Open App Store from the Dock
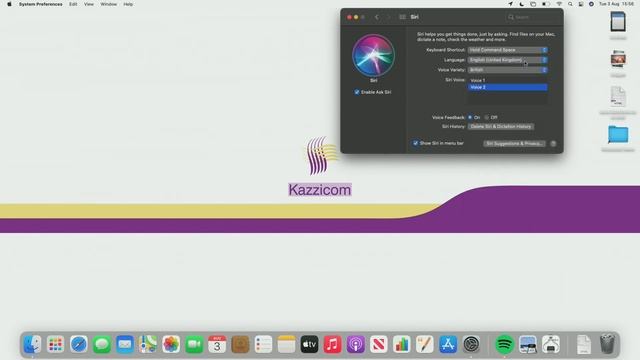The height and width of the screenshot is (360, 640). pos(448,344)
